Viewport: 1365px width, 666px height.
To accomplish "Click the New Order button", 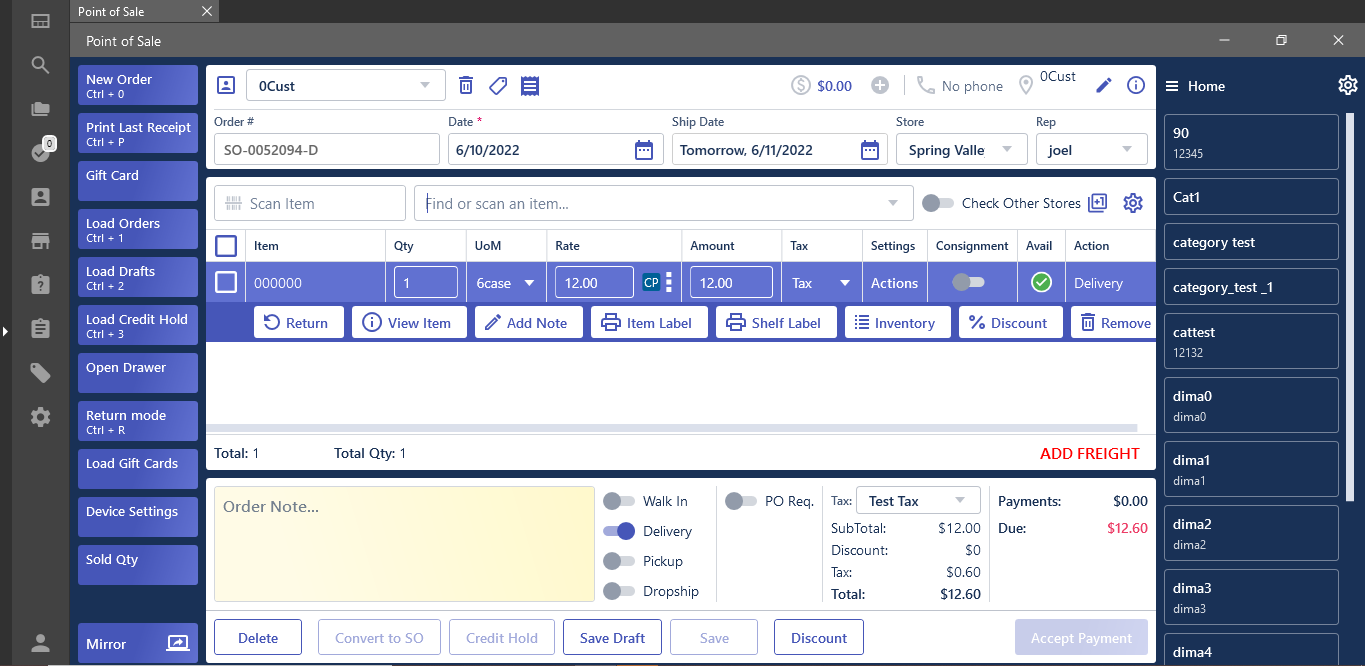I will click(x=138, y=85).
